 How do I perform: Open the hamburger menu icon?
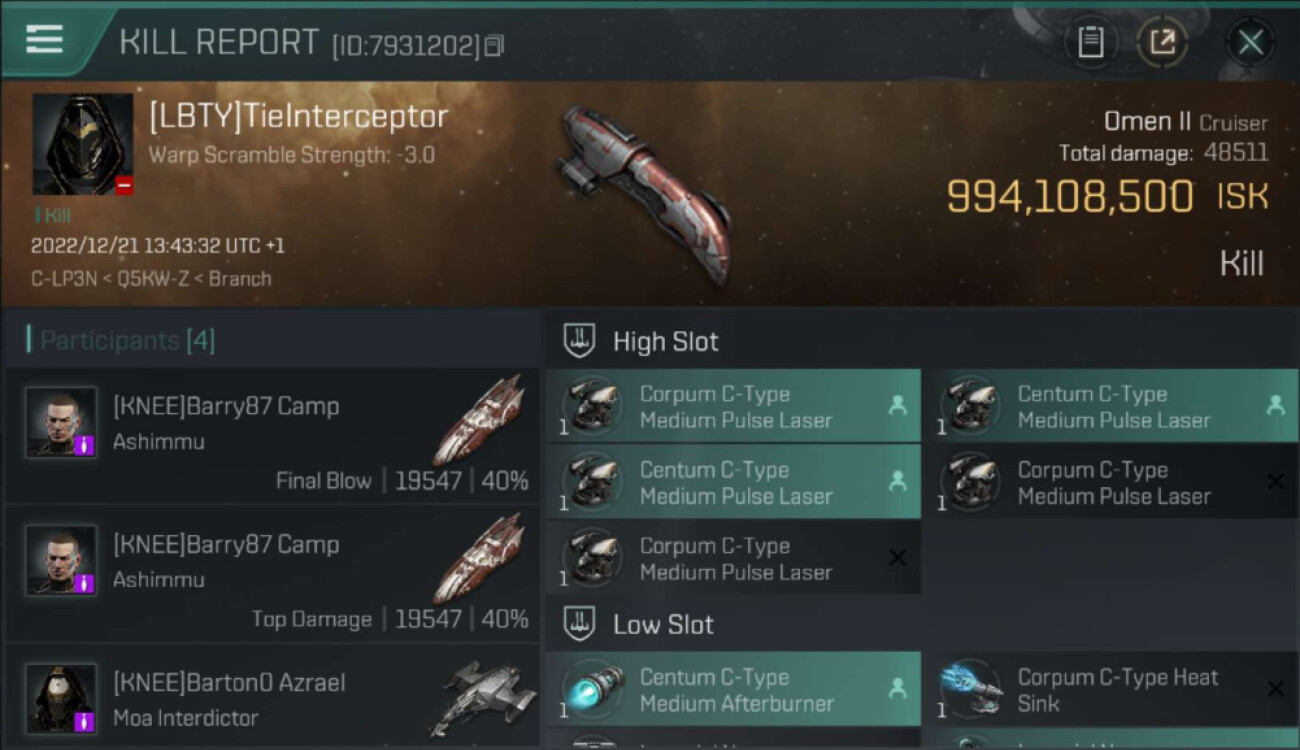click(x=44, y=39)
